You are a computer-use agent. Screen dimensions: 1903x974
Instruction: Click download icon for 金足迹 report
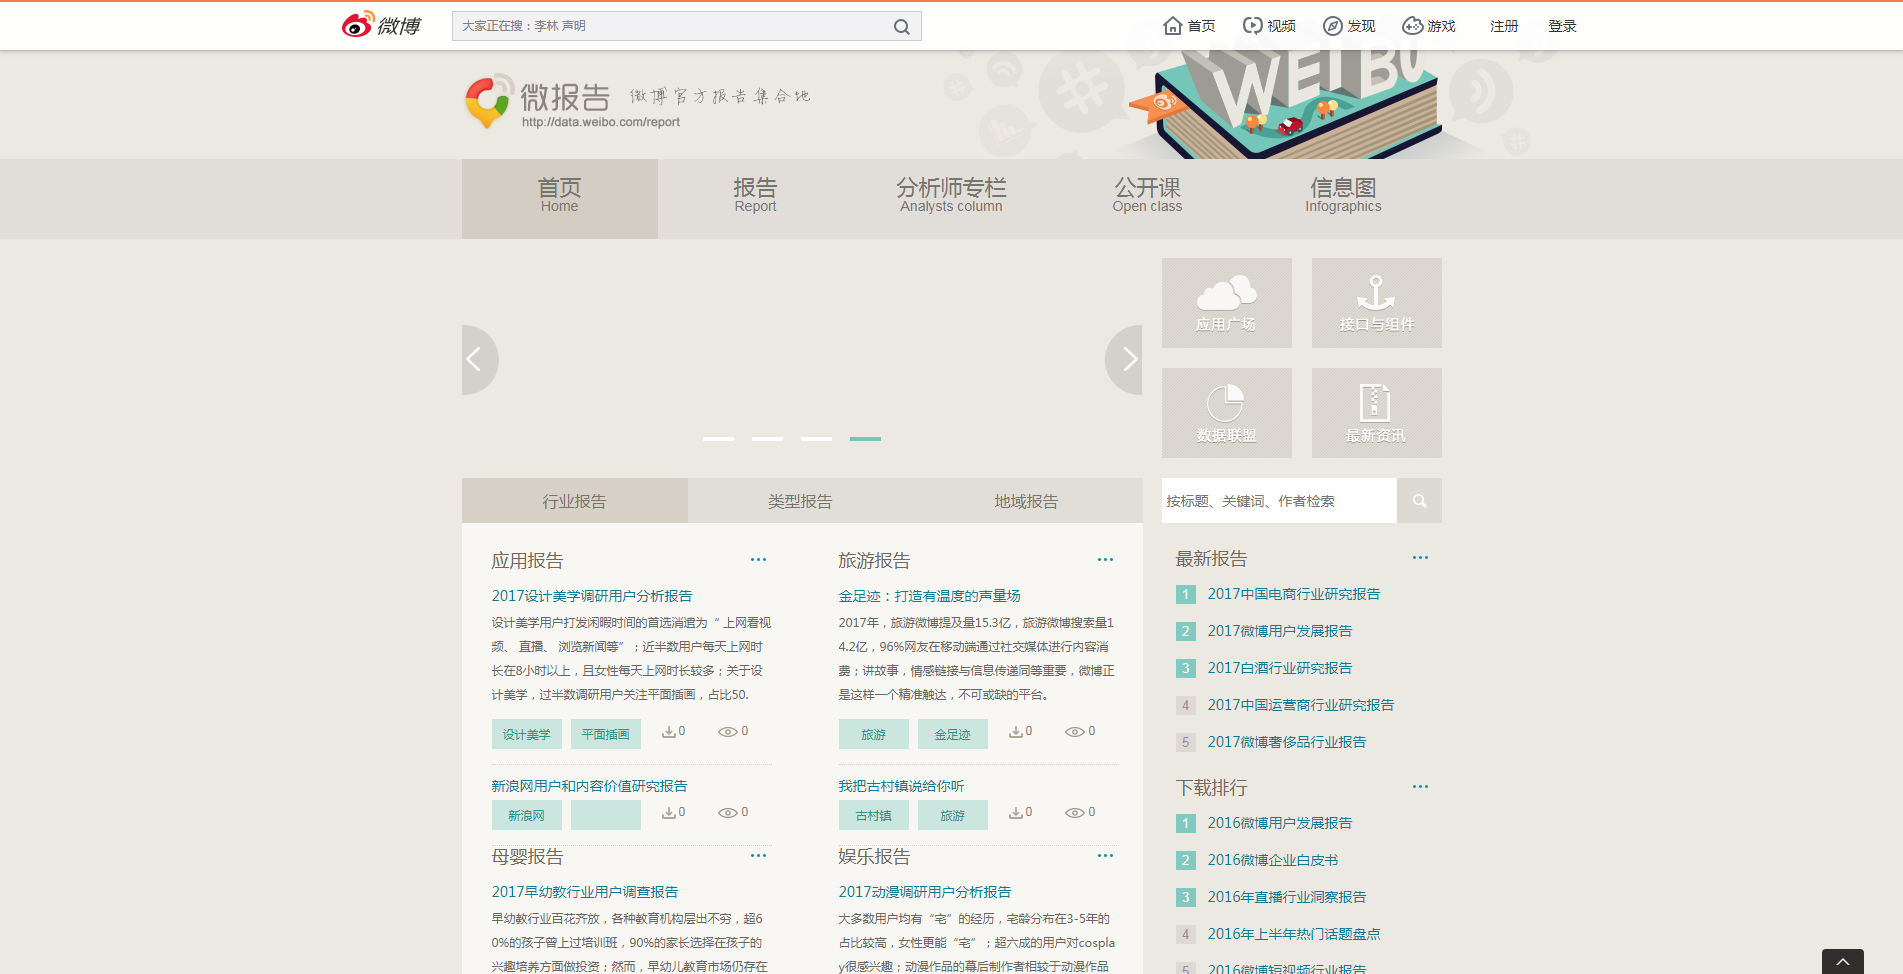pyautogui.click(x=1015, y=732)
